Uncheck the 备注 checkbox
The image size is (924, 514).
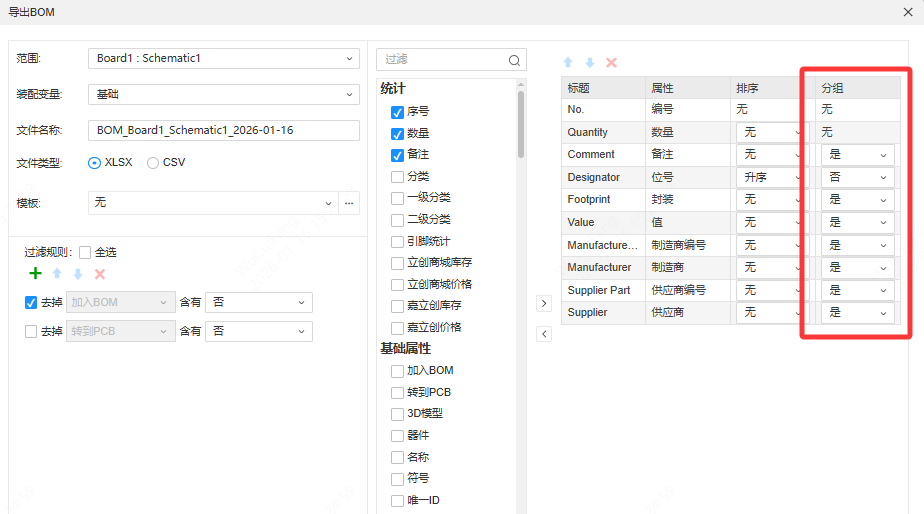click(x=397, y=155)
